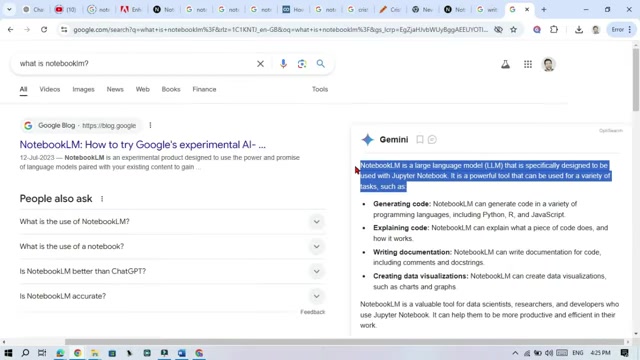
Task: Click the blue search magnifier button
Action: 320,64
